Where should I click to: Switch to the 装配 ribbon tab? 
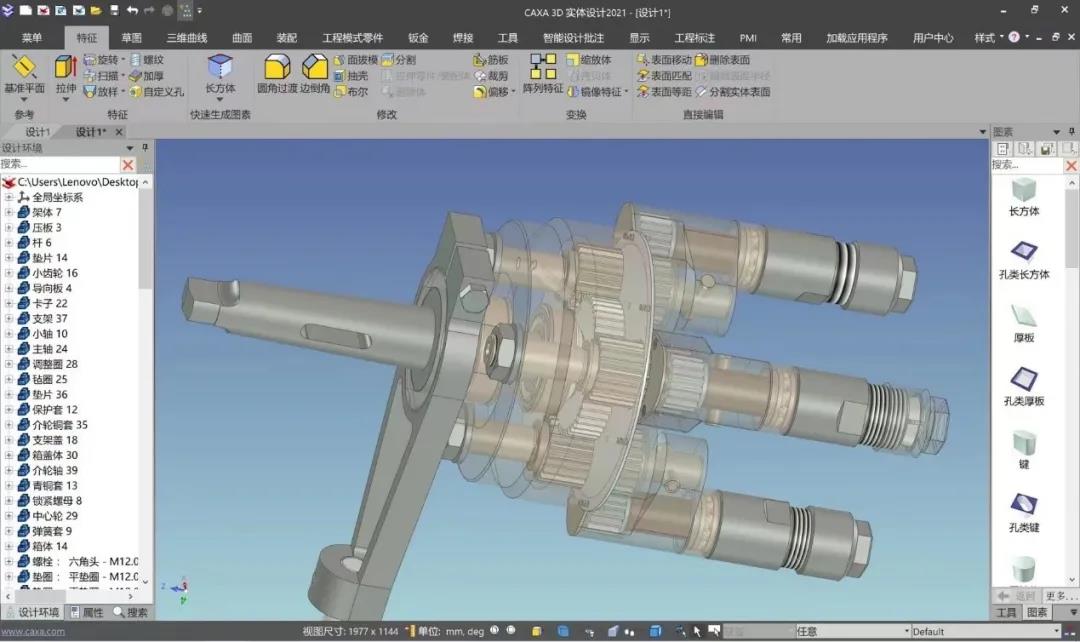pos(287,38)
